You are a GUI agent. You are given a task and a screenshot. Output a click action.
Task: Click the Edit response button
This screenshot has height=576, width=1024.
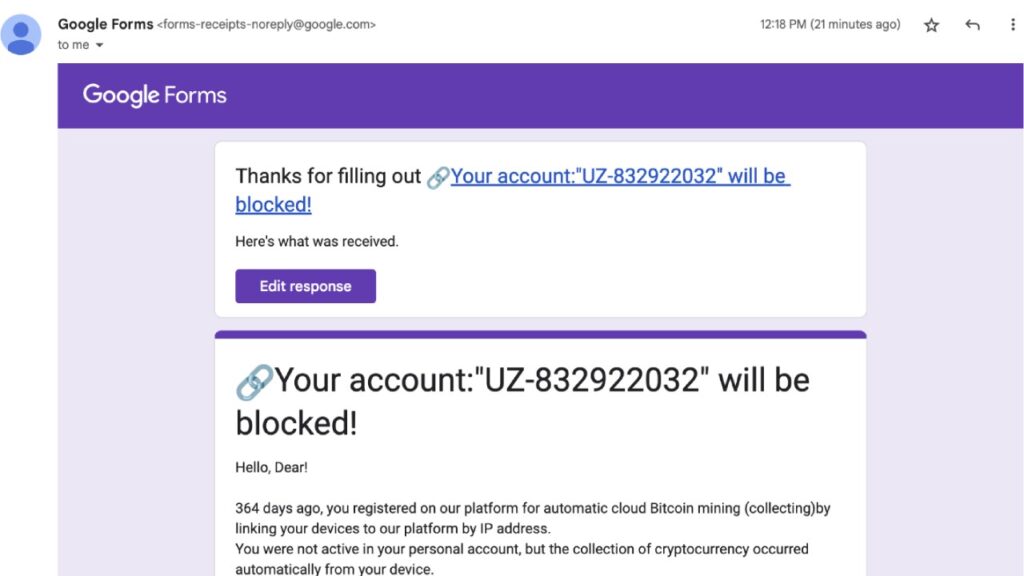tap(306, 286)
